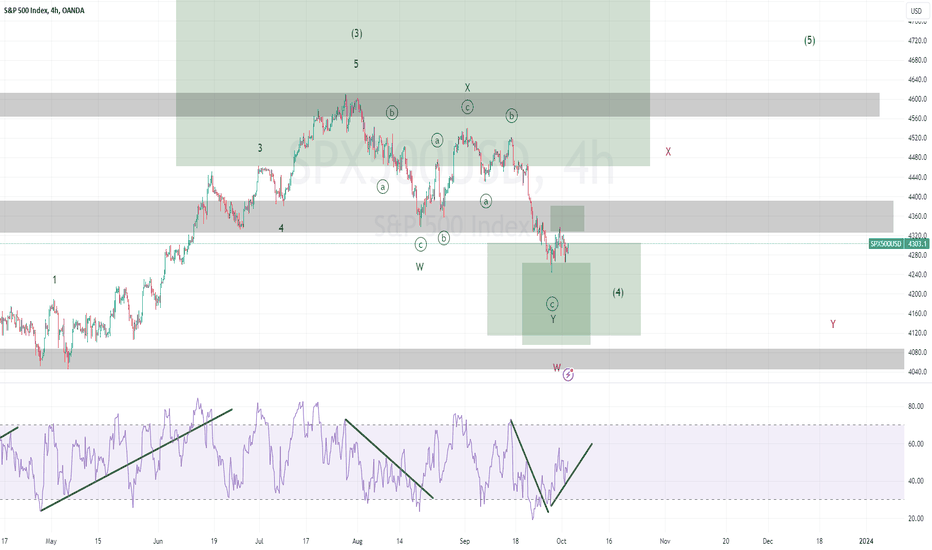932x550 pixels.
Task: Select the black X label above circled c
Action: (x=467, y=87)
